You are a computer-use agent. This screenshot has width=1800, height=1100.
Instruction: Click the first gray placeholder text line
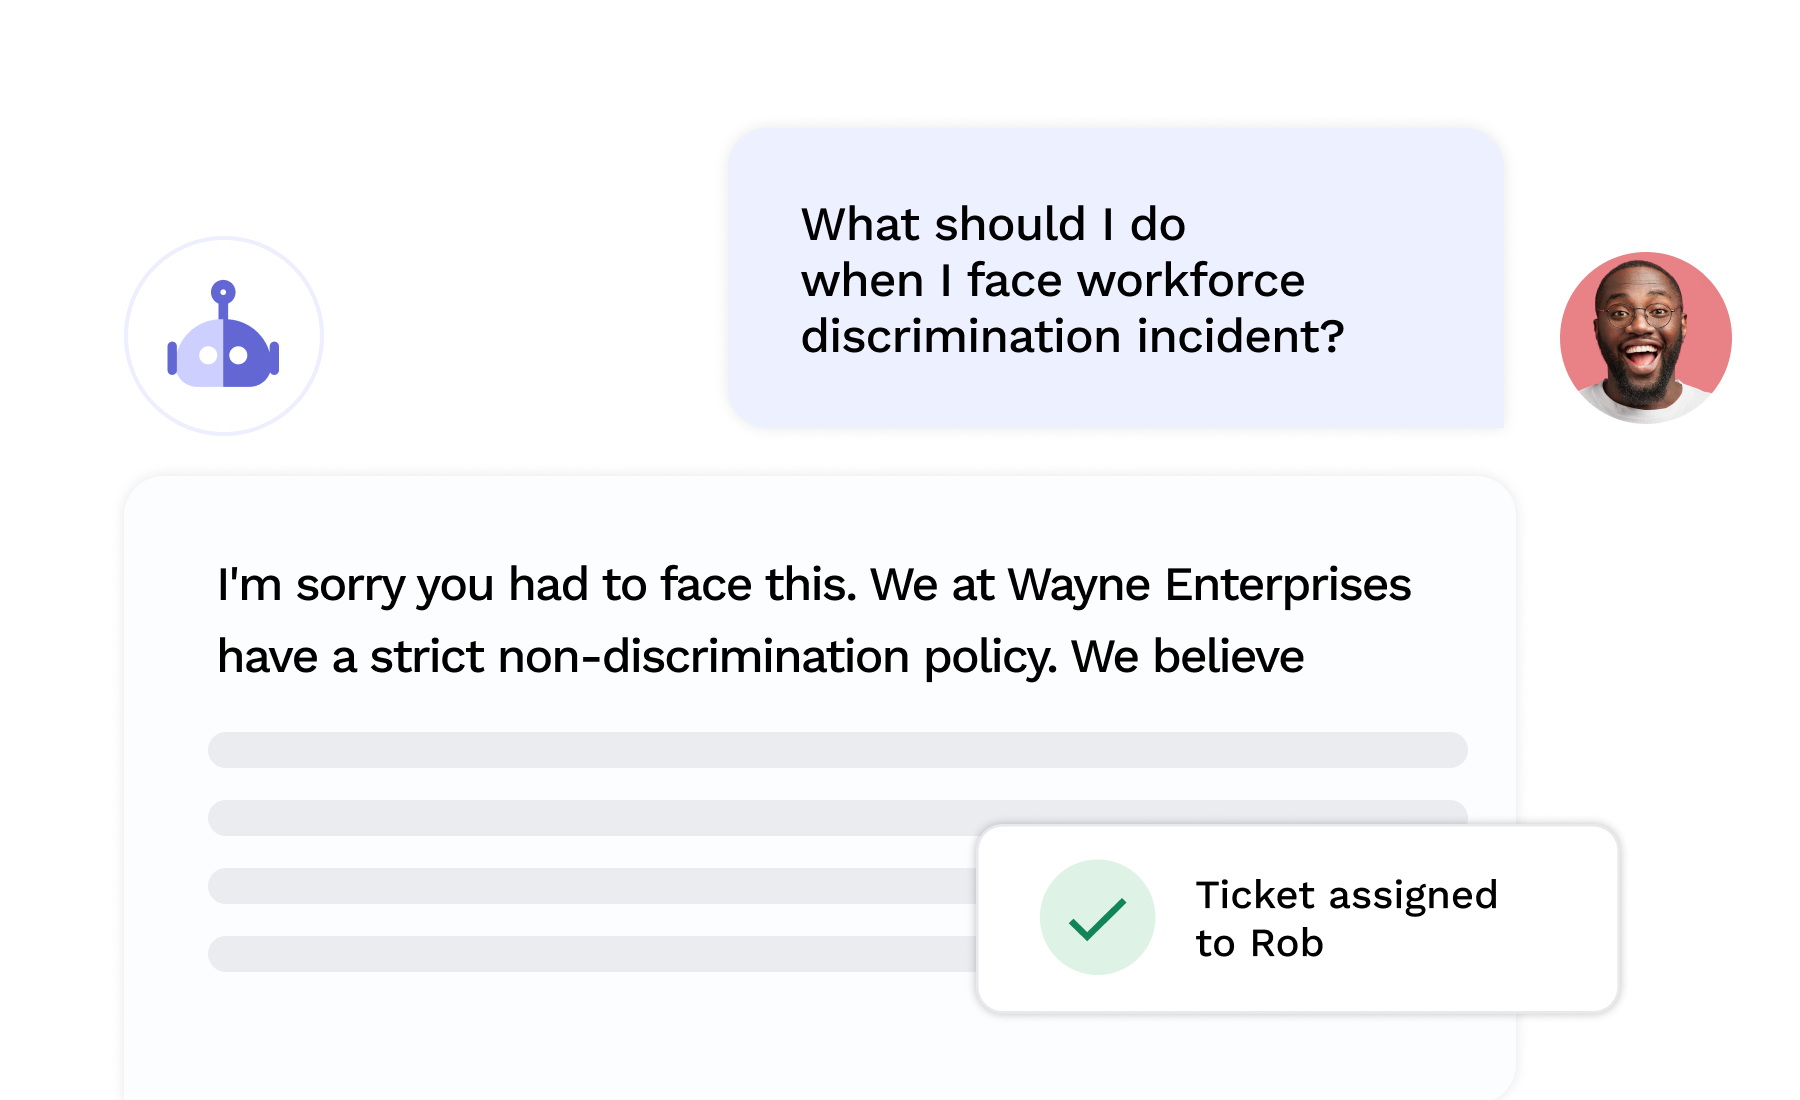point(838,750)
